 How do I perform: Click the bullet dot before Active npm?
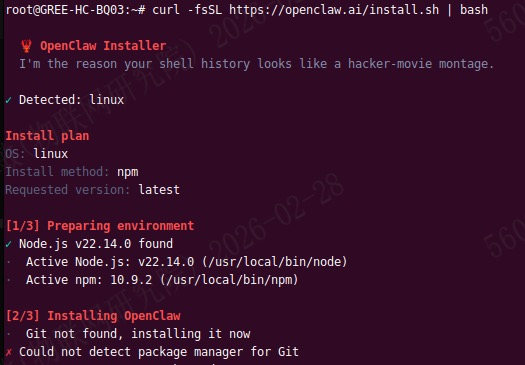[x=9, y=280]
